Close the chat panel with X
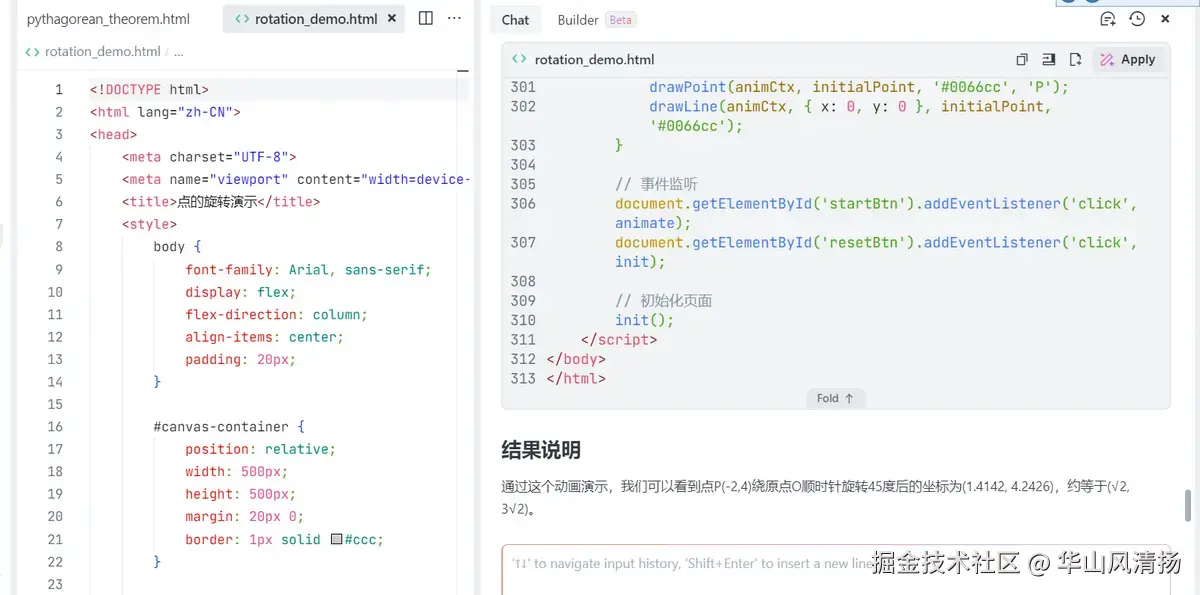Viewport: 1200px width, 595px height. tap(1165, 19)
